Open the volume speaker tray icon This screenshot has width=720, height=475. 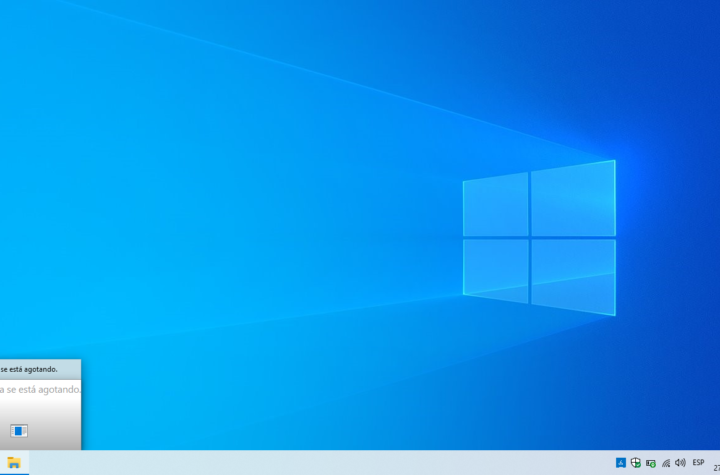pos(680,463)
